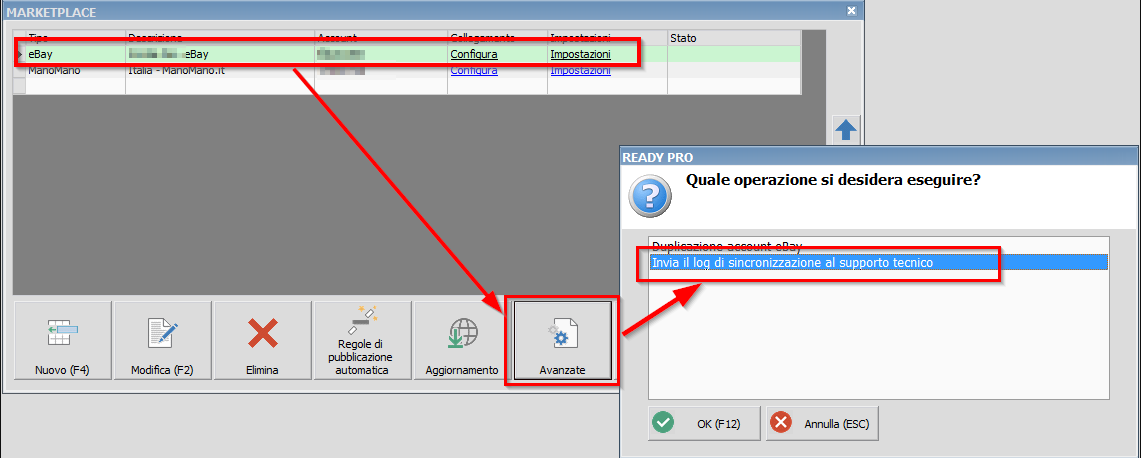Select the ManoMano cell in the Tipo column
Image resolution: width=1141 pixels, height=458 pixels.
pyautogui.click(x=75, y=71)
